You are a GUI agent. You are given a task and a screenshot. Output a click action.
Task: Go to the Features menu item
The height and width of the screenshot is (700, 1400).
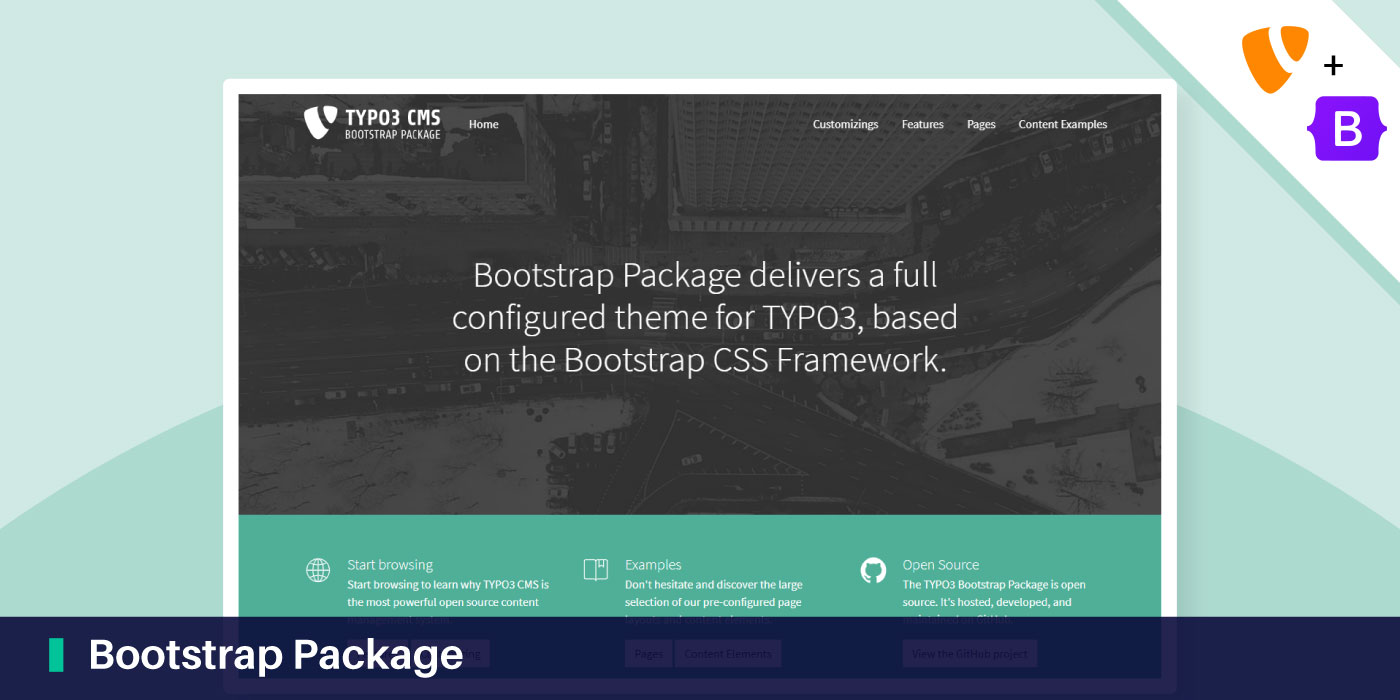pyautogui.click(x=922, y=124)
